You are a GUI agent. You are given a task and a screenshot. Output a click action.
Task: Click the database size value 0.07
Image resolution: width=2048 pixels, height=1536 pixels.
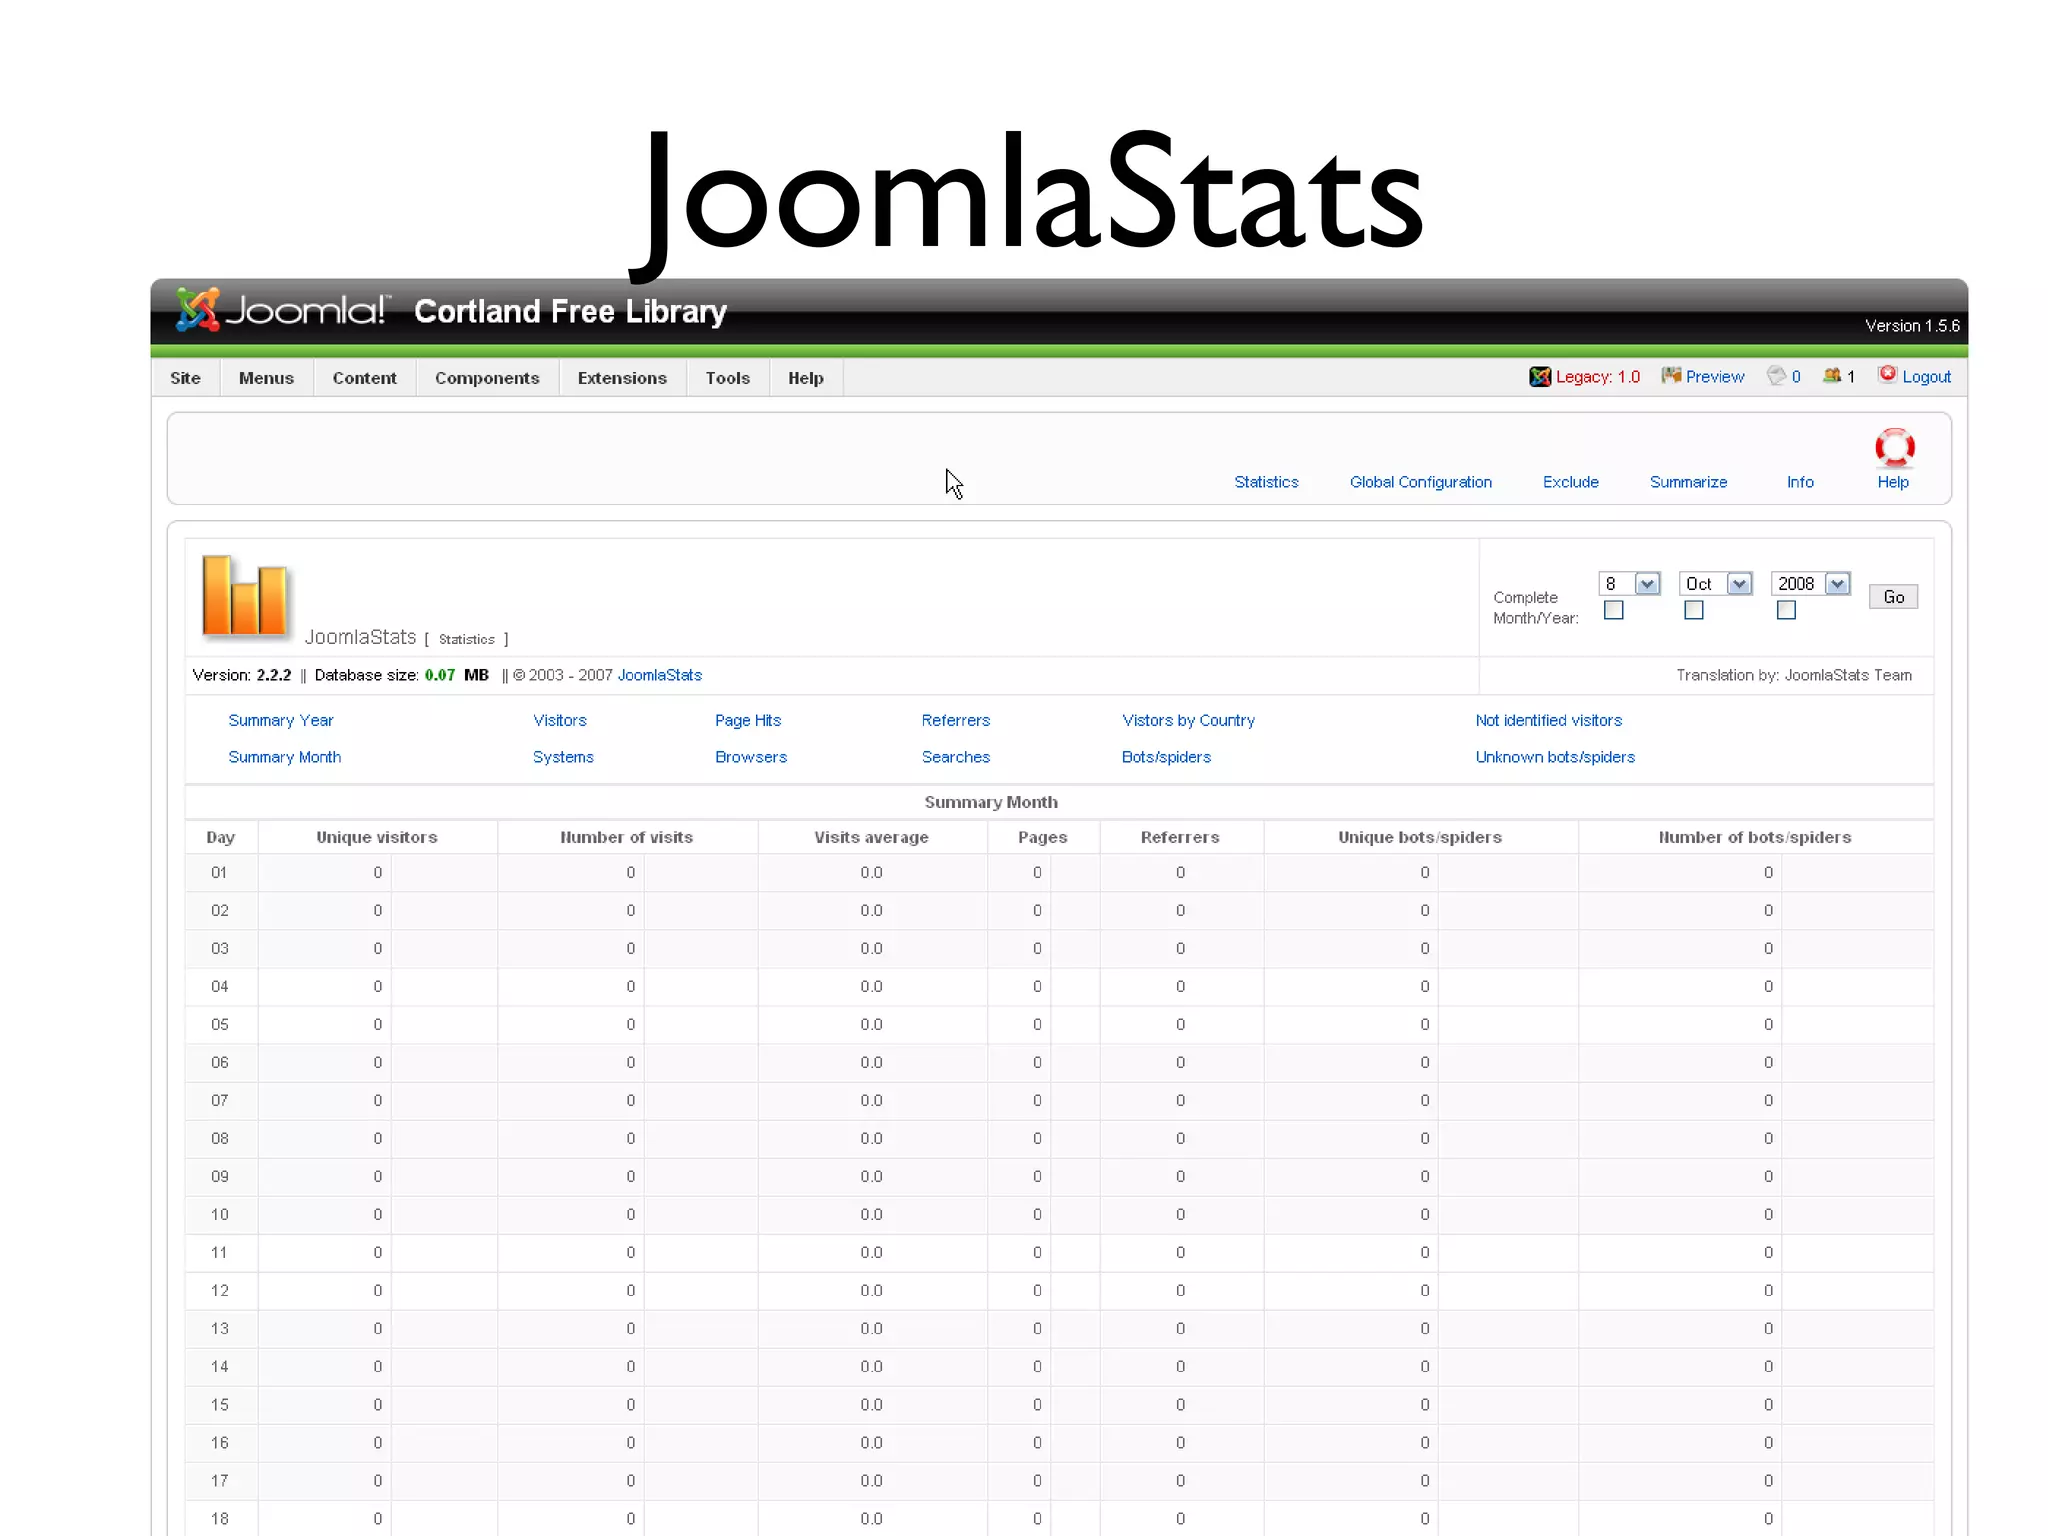click(x=439, y=675)
